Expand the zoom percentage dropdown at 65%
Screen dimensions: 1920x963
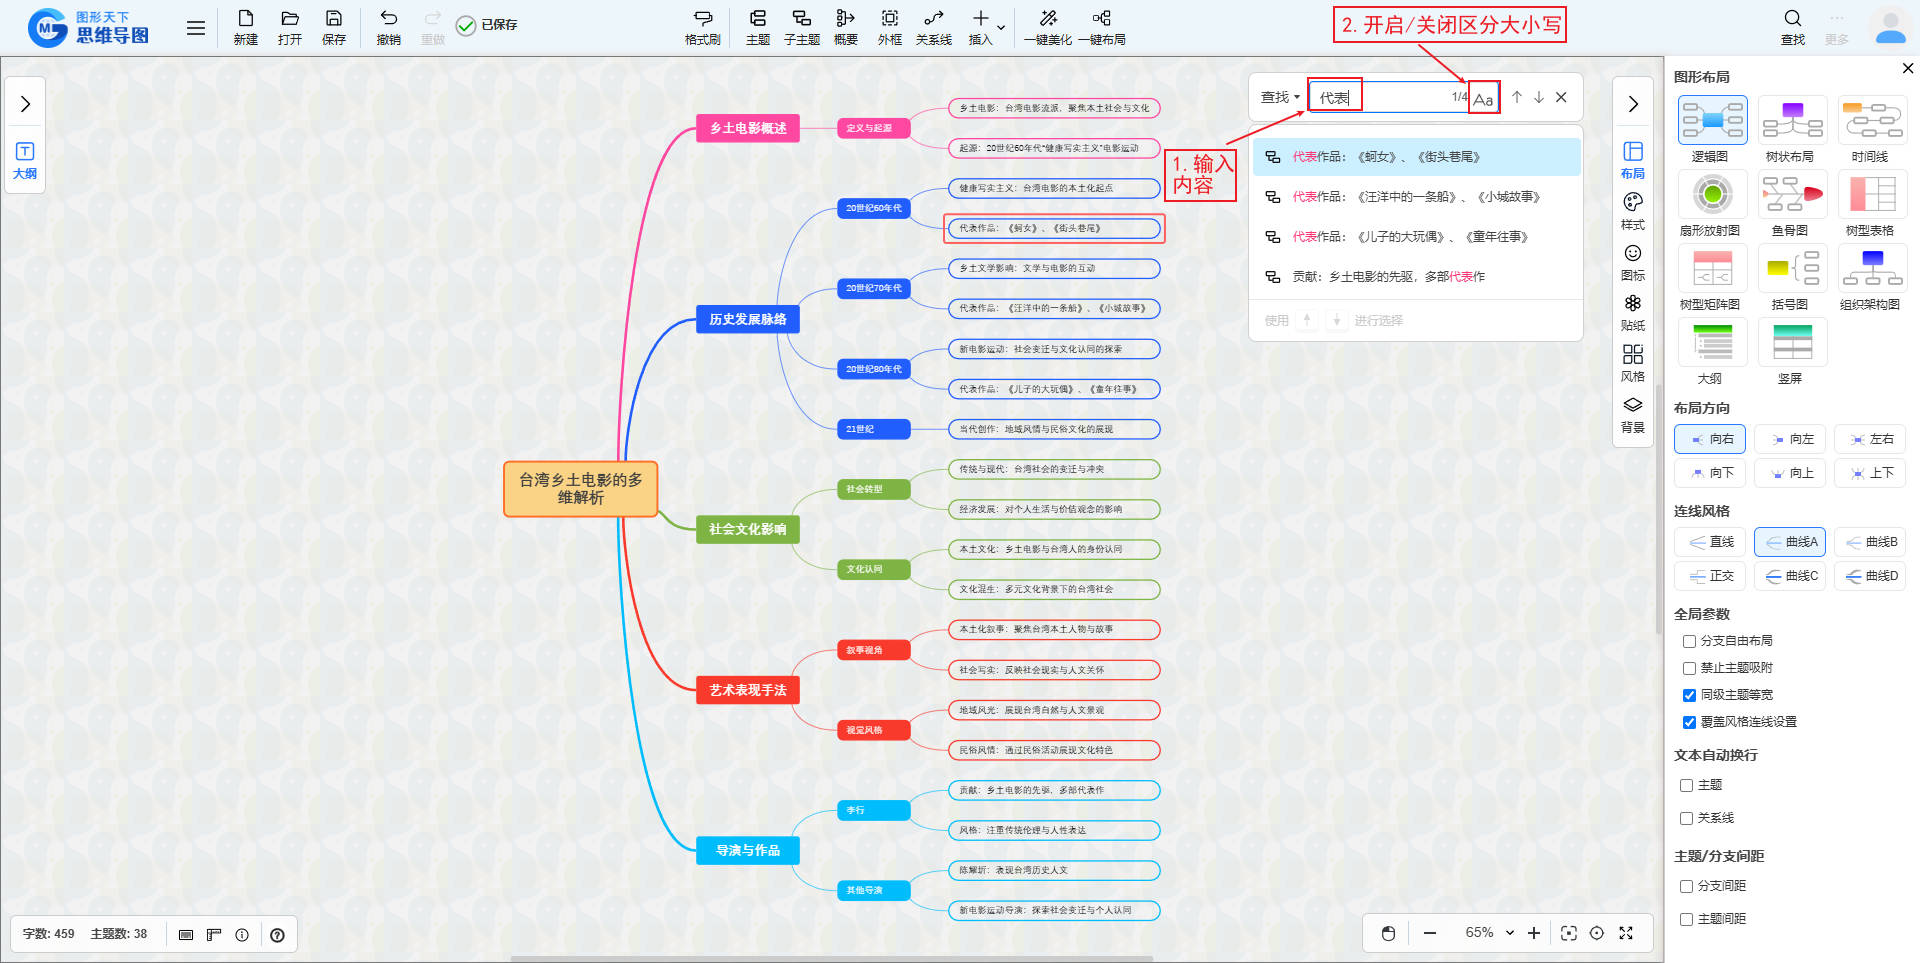1509,933
